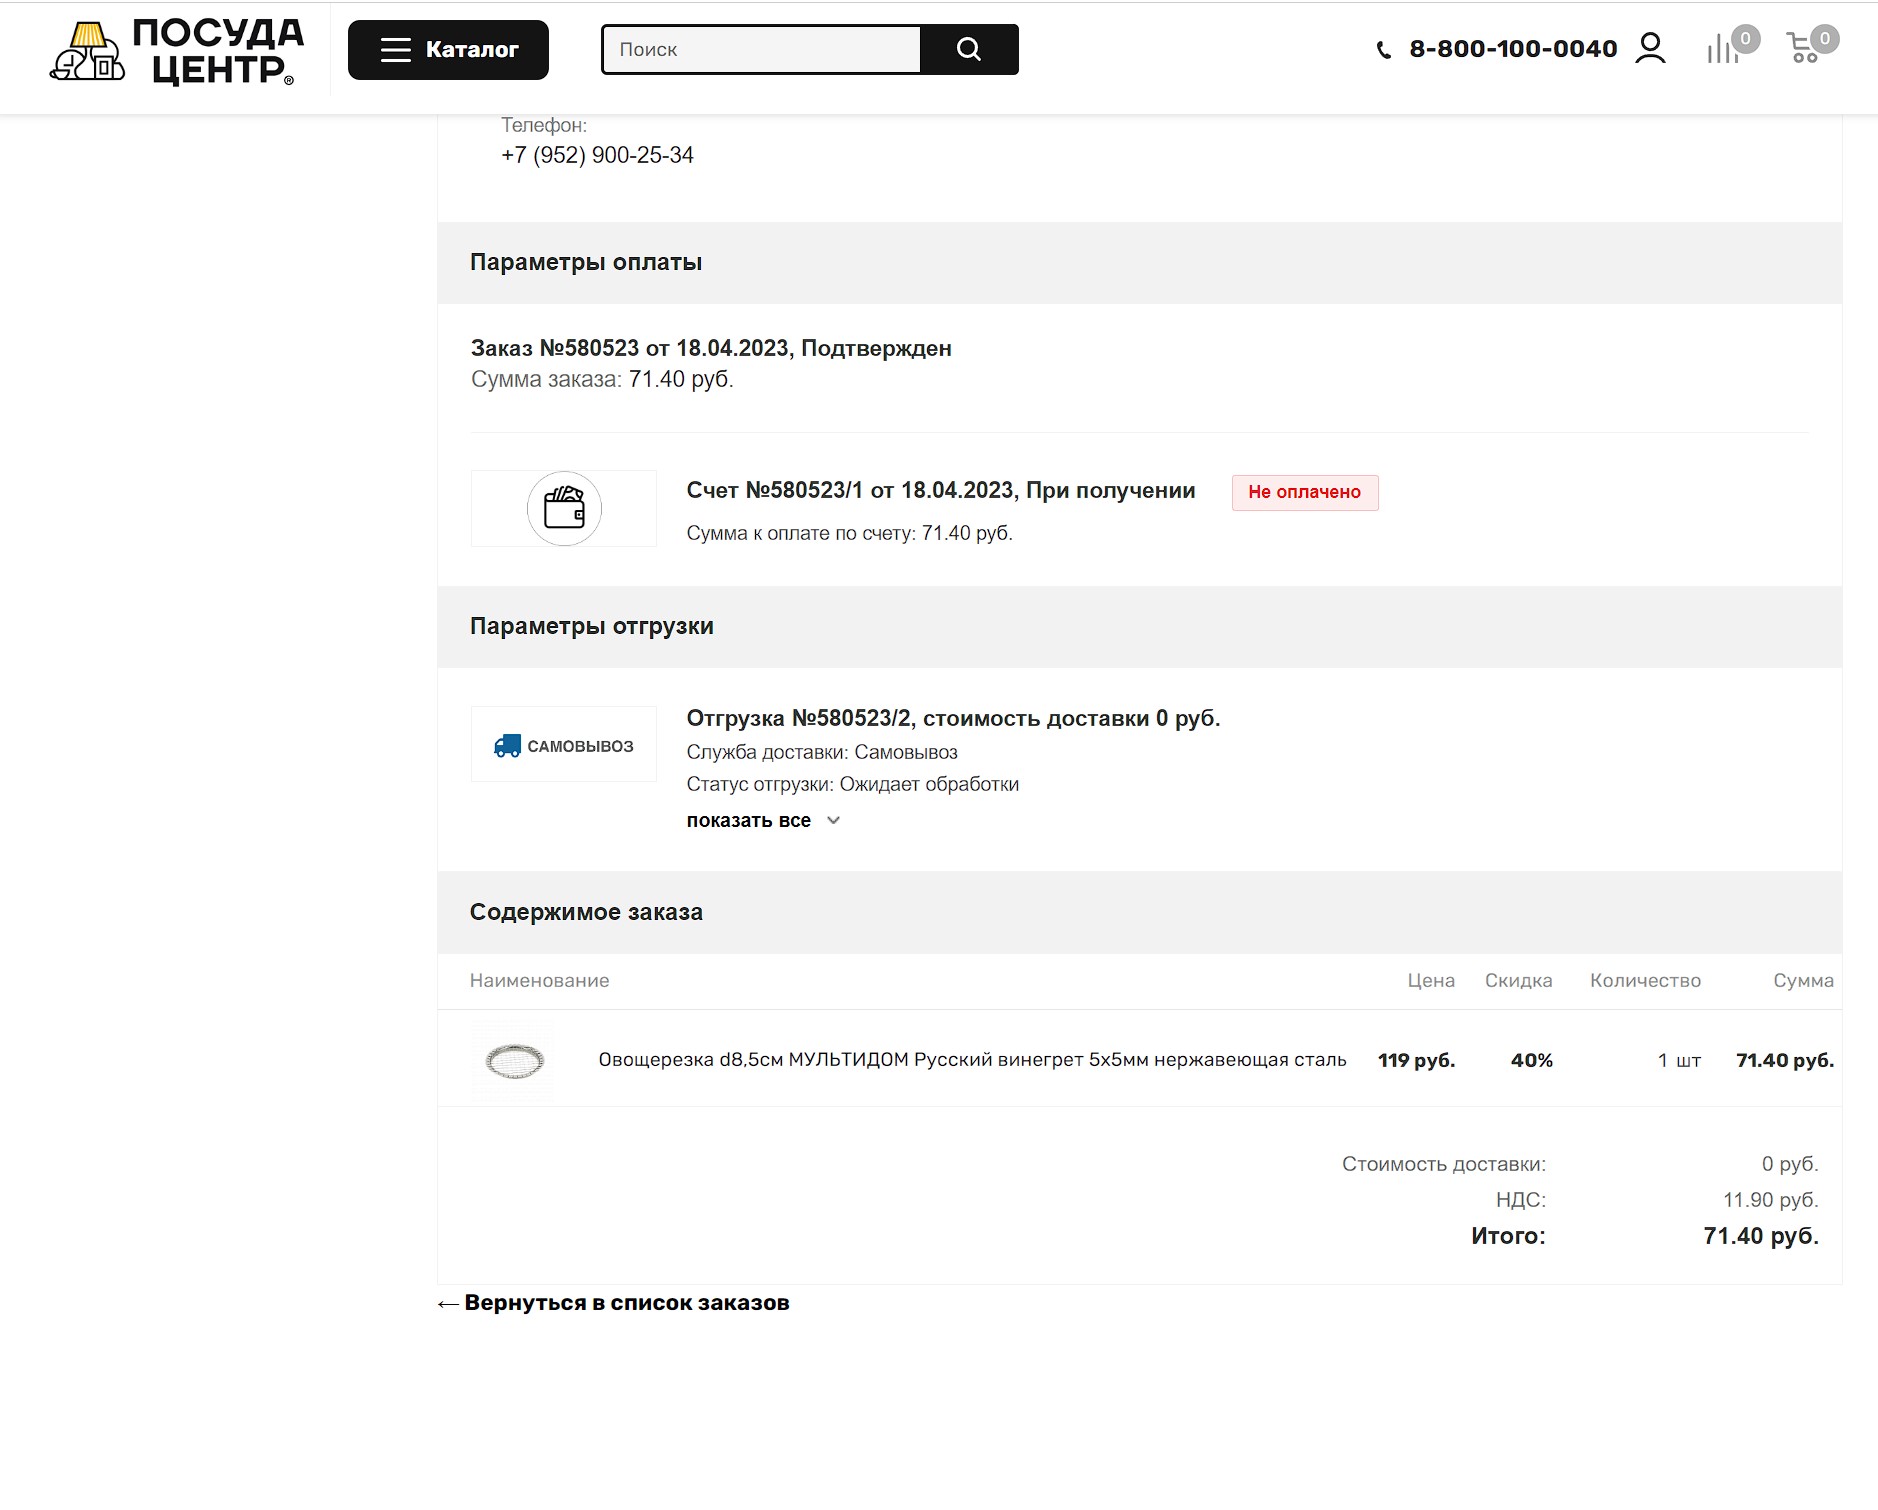Click the Служба доставки: Самовывоз line
The height and width of the screenshot is (1510, 1878).
(822, 752)
